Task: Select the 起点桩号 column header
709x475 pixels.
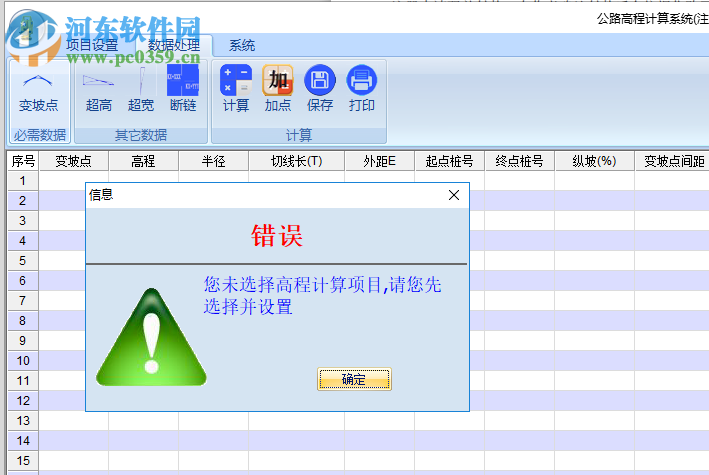Action: point(449,161)
